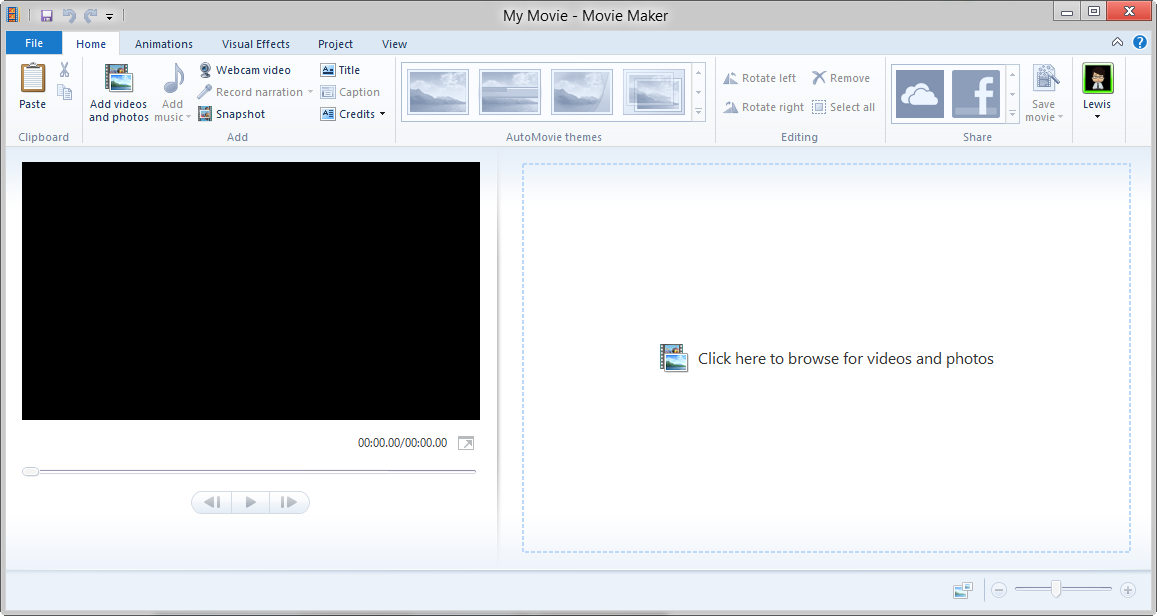Open the File menu button
This screenshot has height=616, width=1157.
34,43
